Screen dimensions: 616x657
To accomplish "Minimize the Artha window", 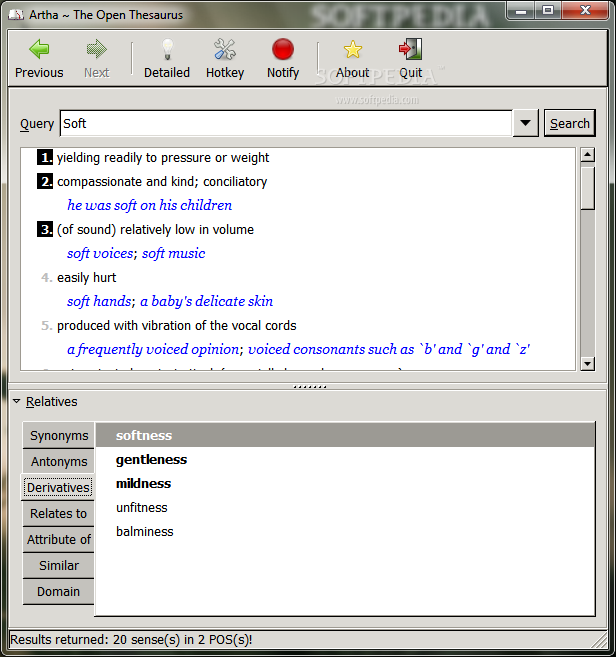I will [x=521, y=10].
